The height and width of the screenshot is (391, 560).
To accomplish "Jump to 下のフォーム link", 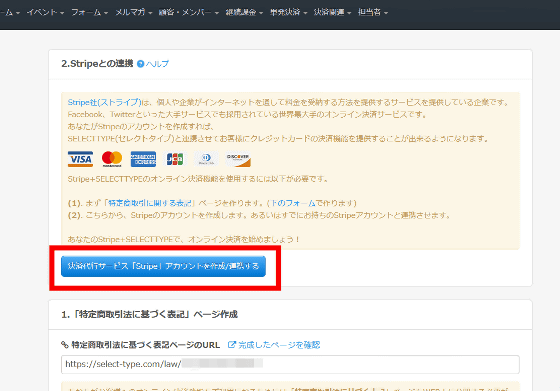I will coord(293,203).
